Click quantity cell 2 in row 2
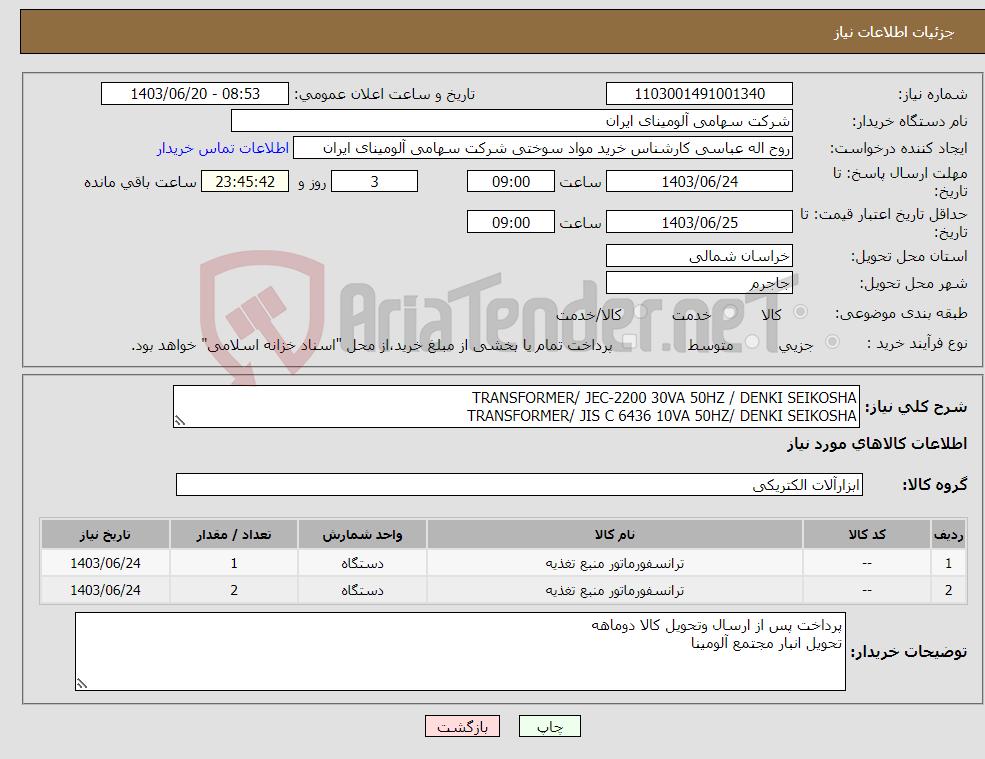Viewport: 985px width, 759px height. pos(234,591)
